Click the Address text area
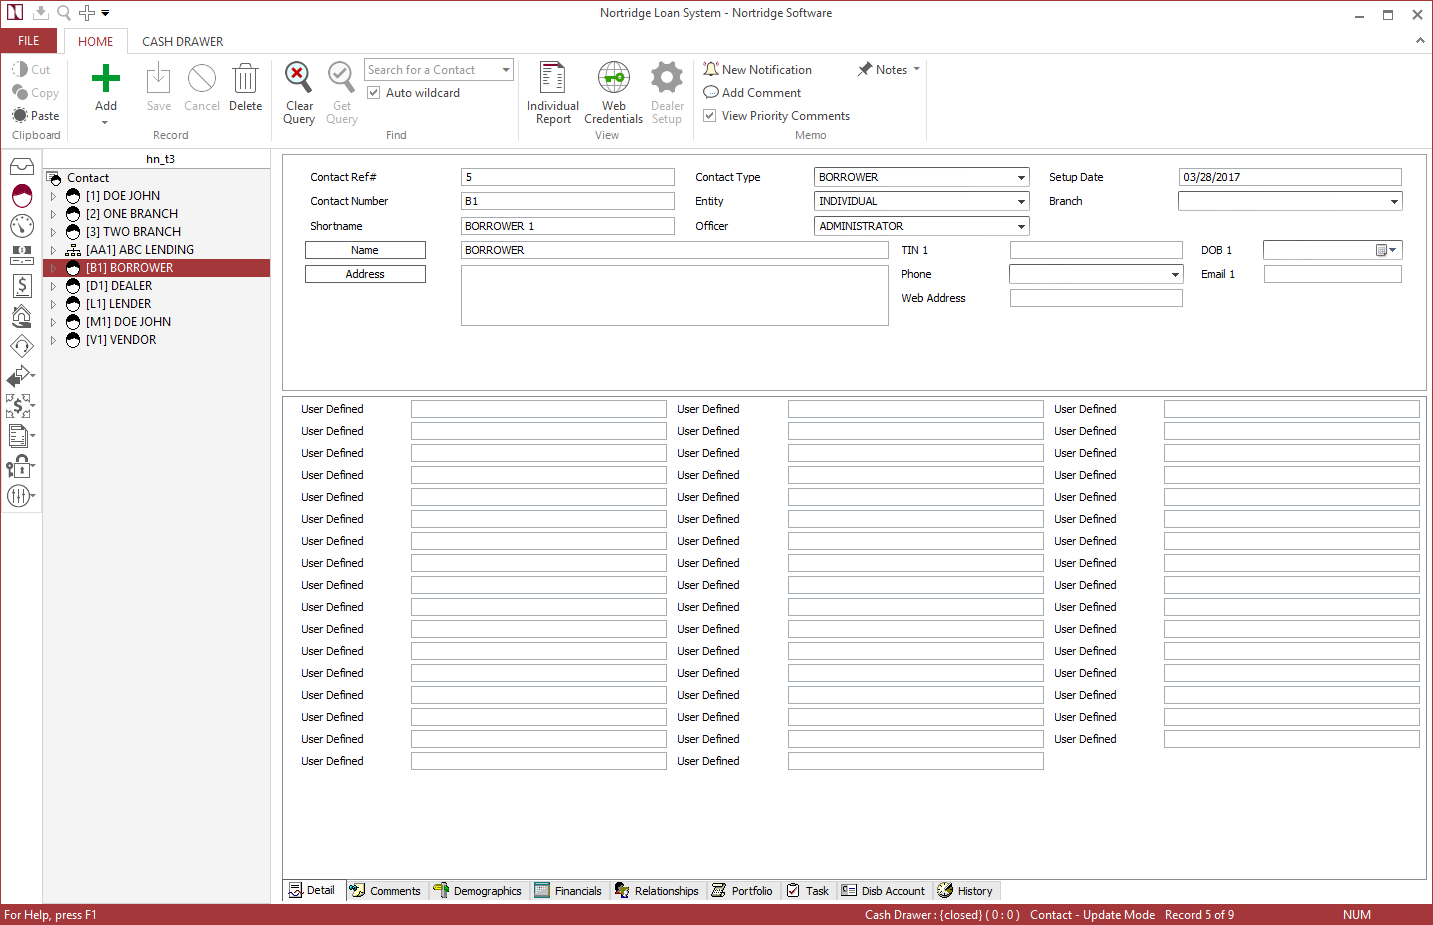Viewport: 1433px width, 925px height. 675,295
